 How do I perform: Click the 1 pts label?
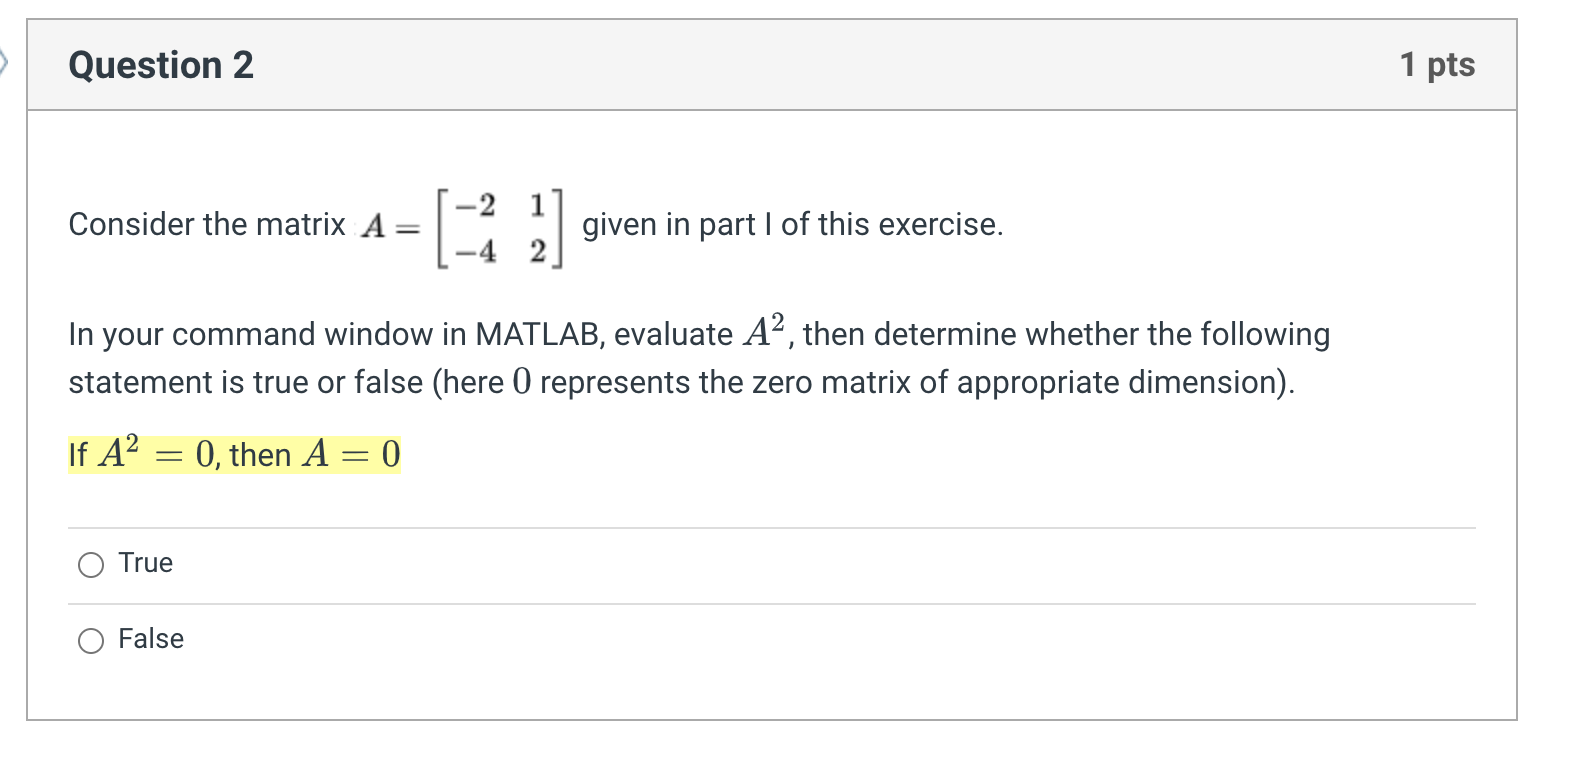[x=1437, y=64]
